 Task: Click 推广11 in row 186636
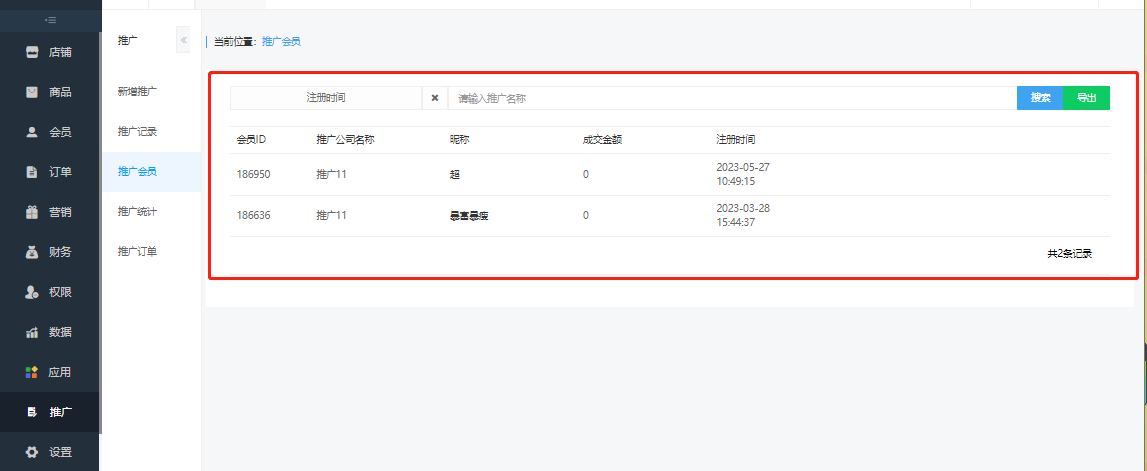[331, 215]
